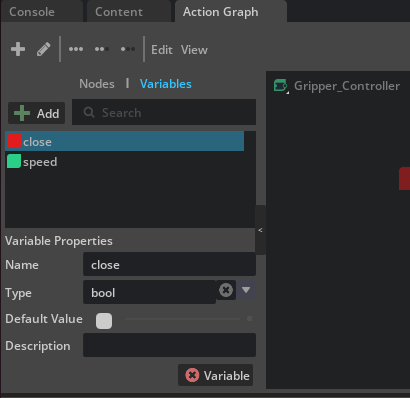410x398 pixels.
Task: Click the Description input field
Action: [169, 345]
